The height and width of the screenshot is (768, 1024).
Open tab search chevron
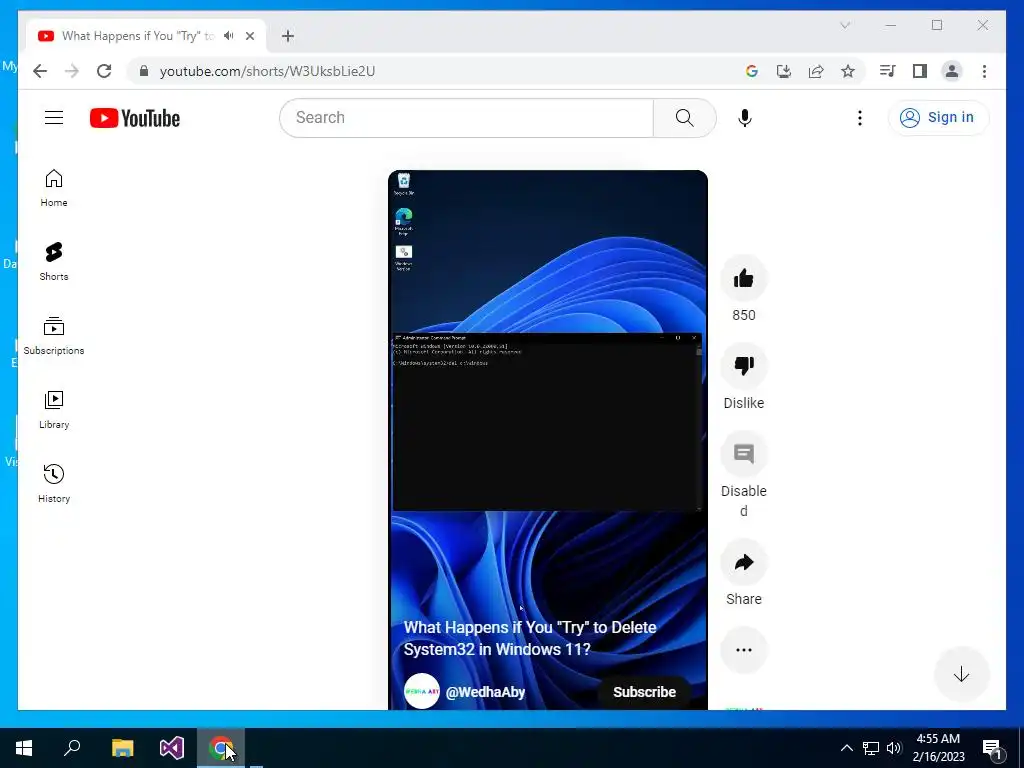coord(845,25)
